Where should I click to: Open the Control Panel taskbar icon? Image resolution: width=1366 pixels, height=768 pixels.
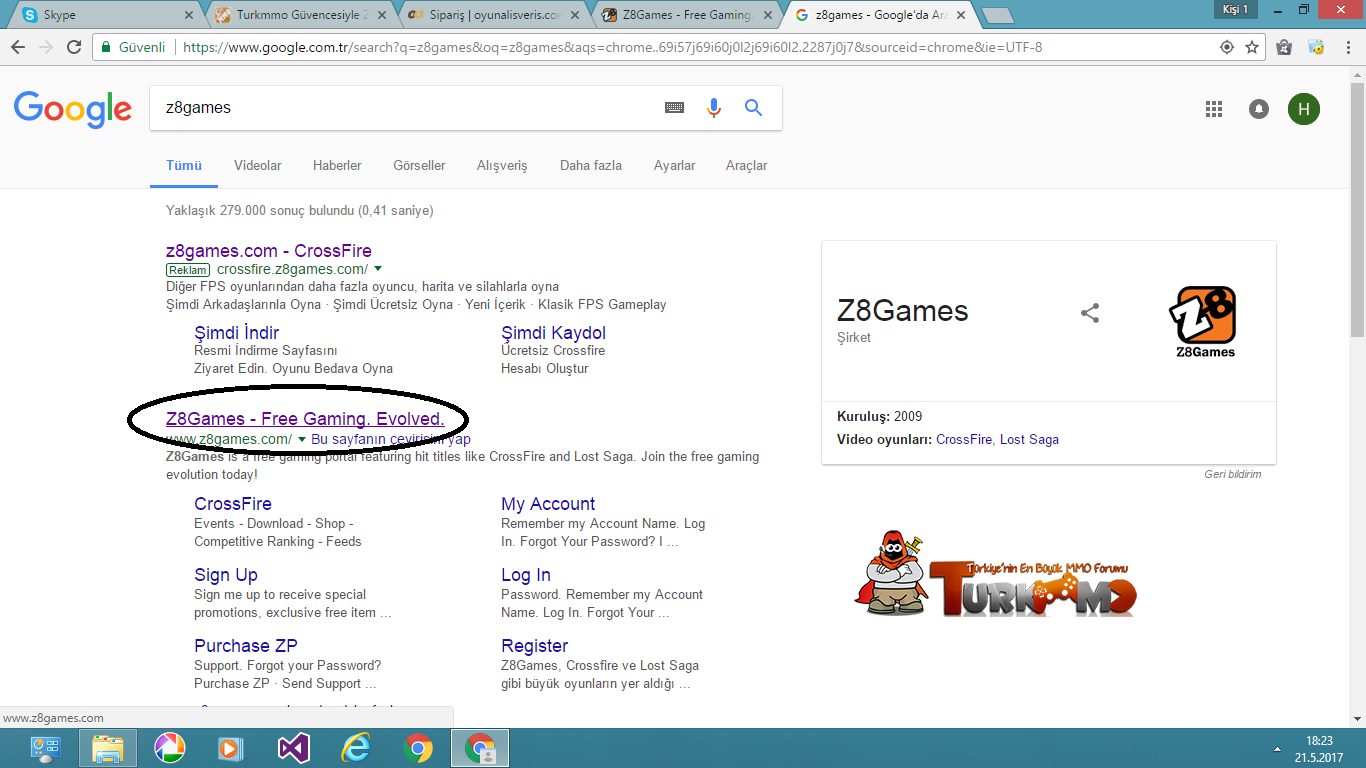[x=45, y=748]
